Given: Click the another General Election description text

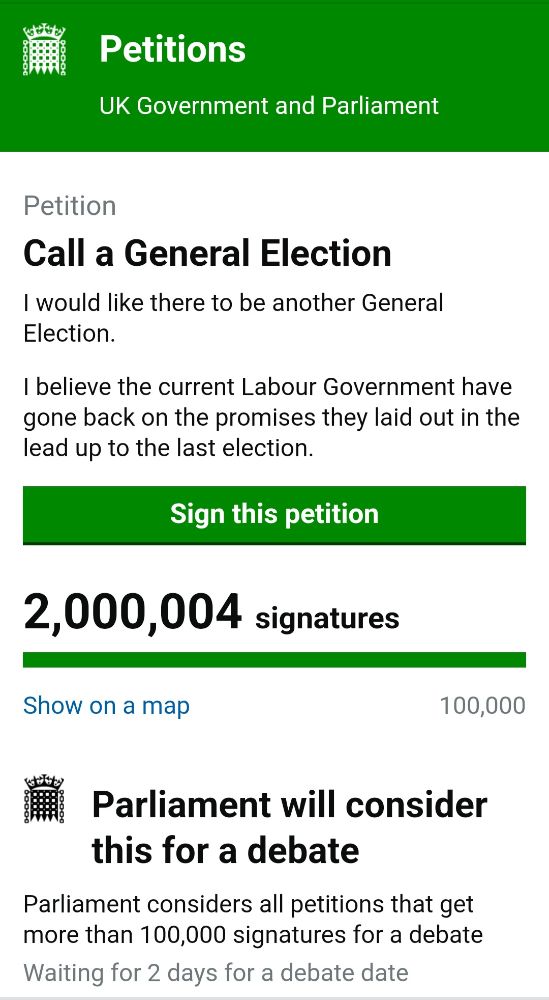Looking at the screenshot, I should pos(233,318).
